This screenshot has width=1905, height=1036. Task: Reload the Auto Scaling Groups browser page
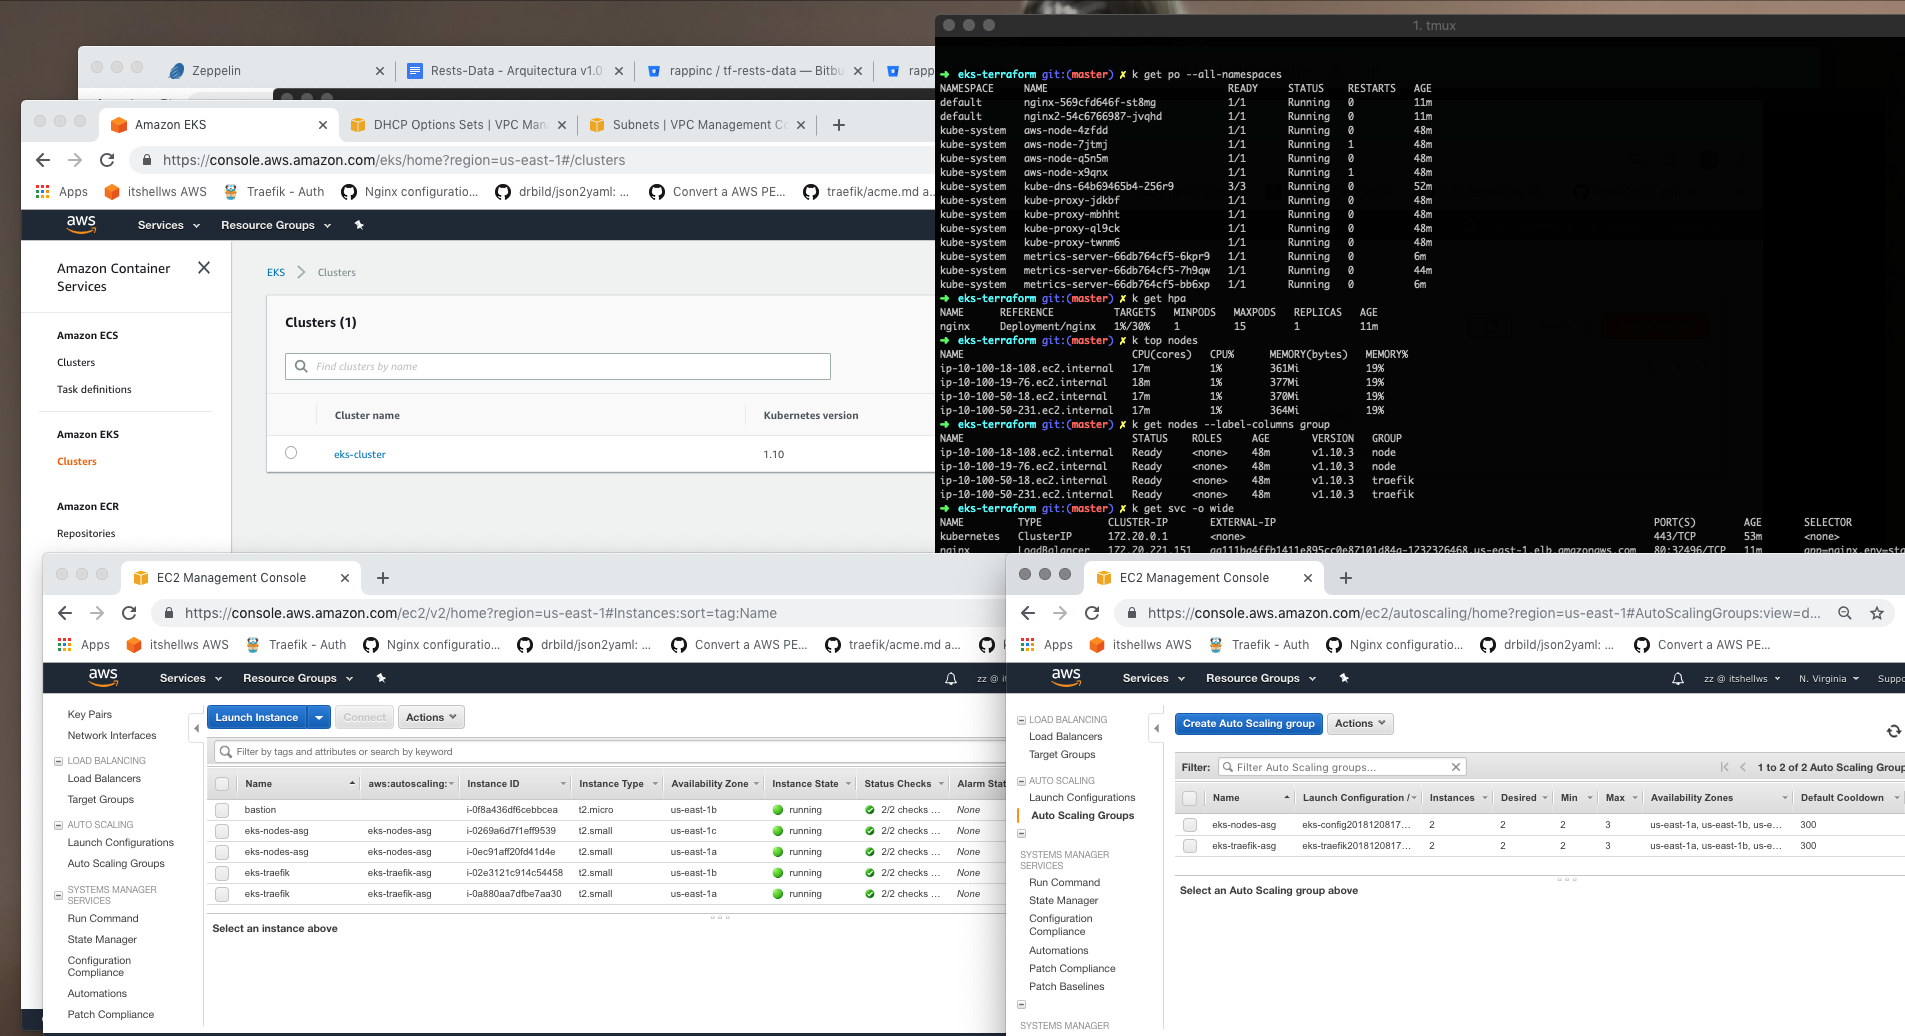(x=1092, y=613)
